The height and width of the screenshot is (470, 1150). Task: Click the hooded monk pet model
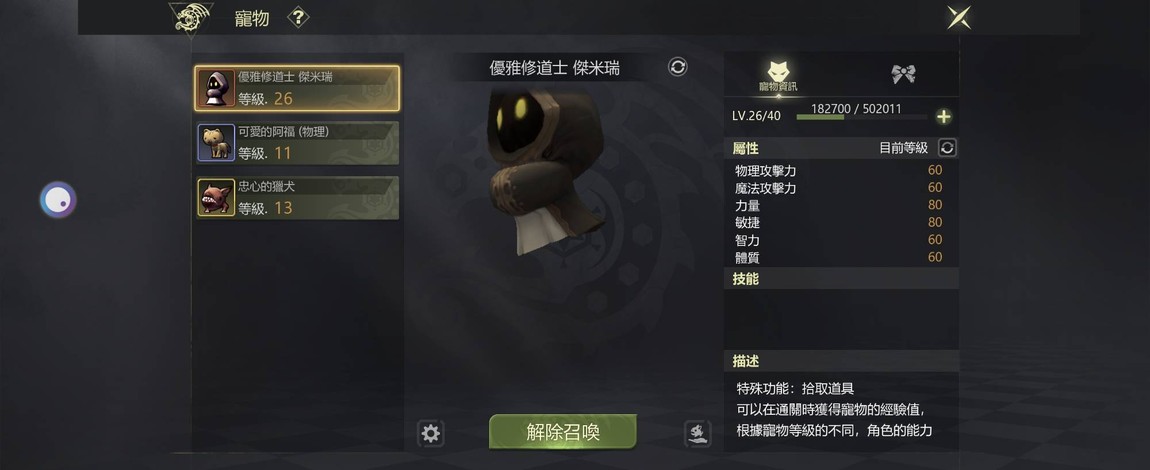pos(545,172)
